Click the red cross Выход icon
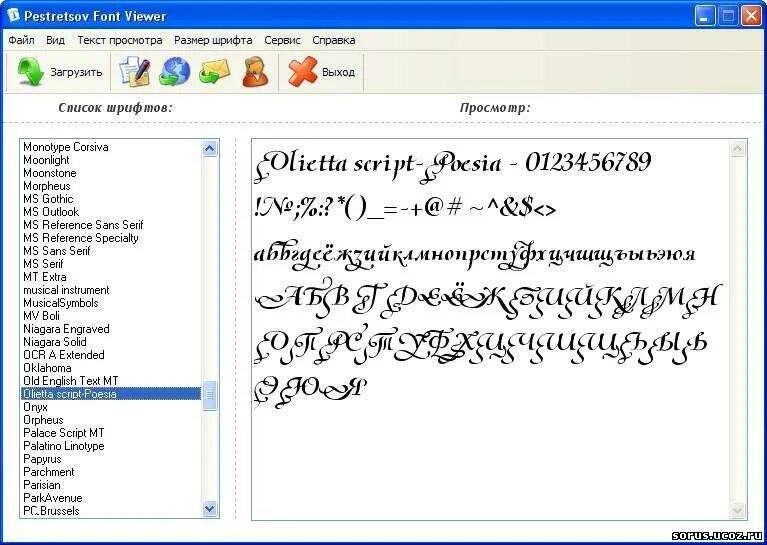Viewport: 767px width, 545px height. pos(303,72)
